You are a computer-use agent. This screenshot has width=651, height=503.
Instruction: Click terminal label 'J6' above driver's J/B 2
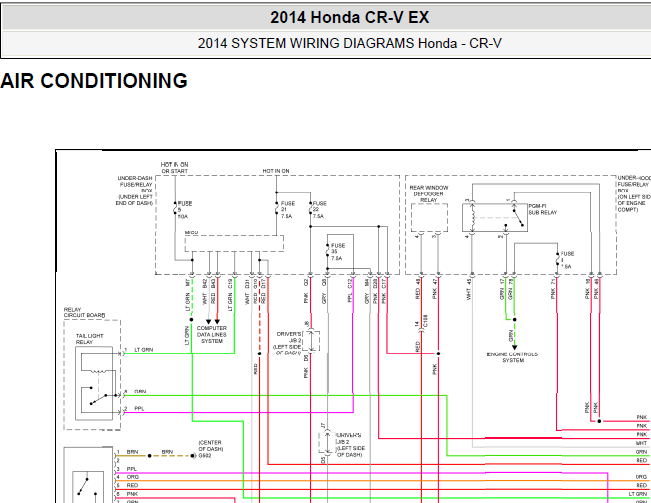307,324
